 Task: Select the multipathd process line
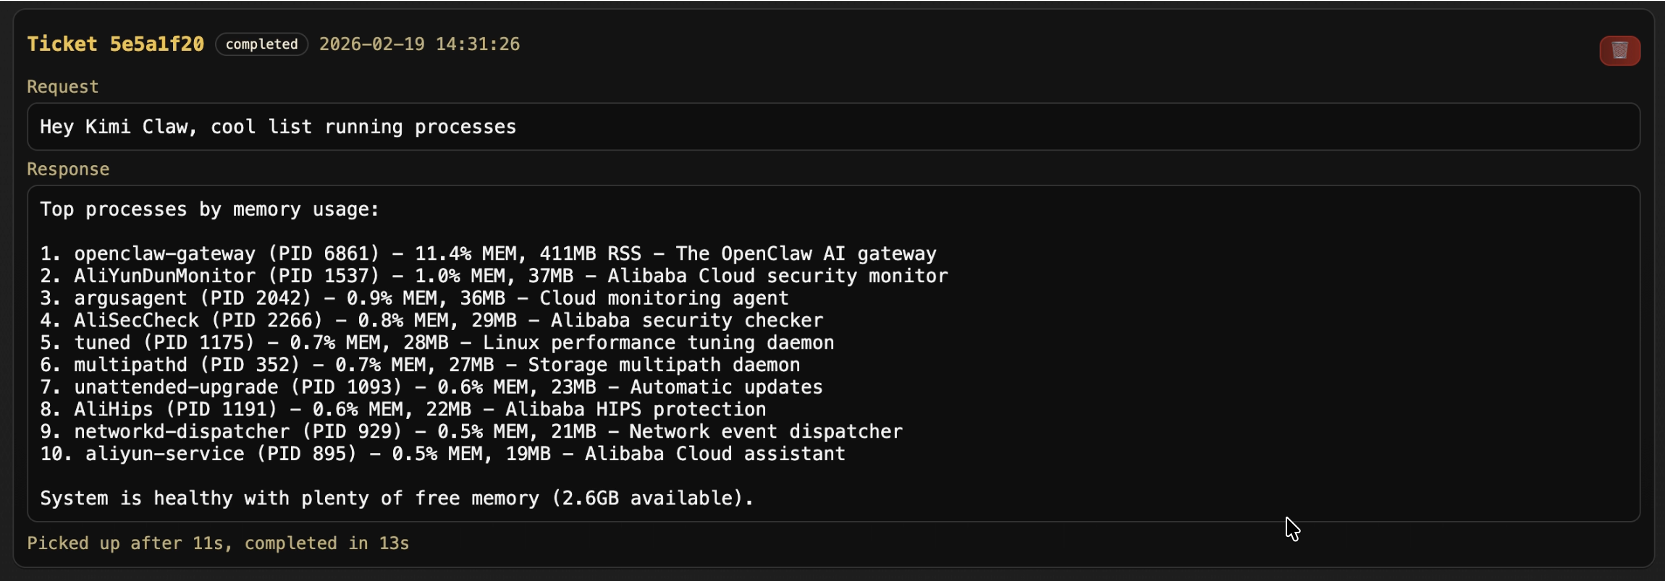pyautogui.click(x=420, y=365)
